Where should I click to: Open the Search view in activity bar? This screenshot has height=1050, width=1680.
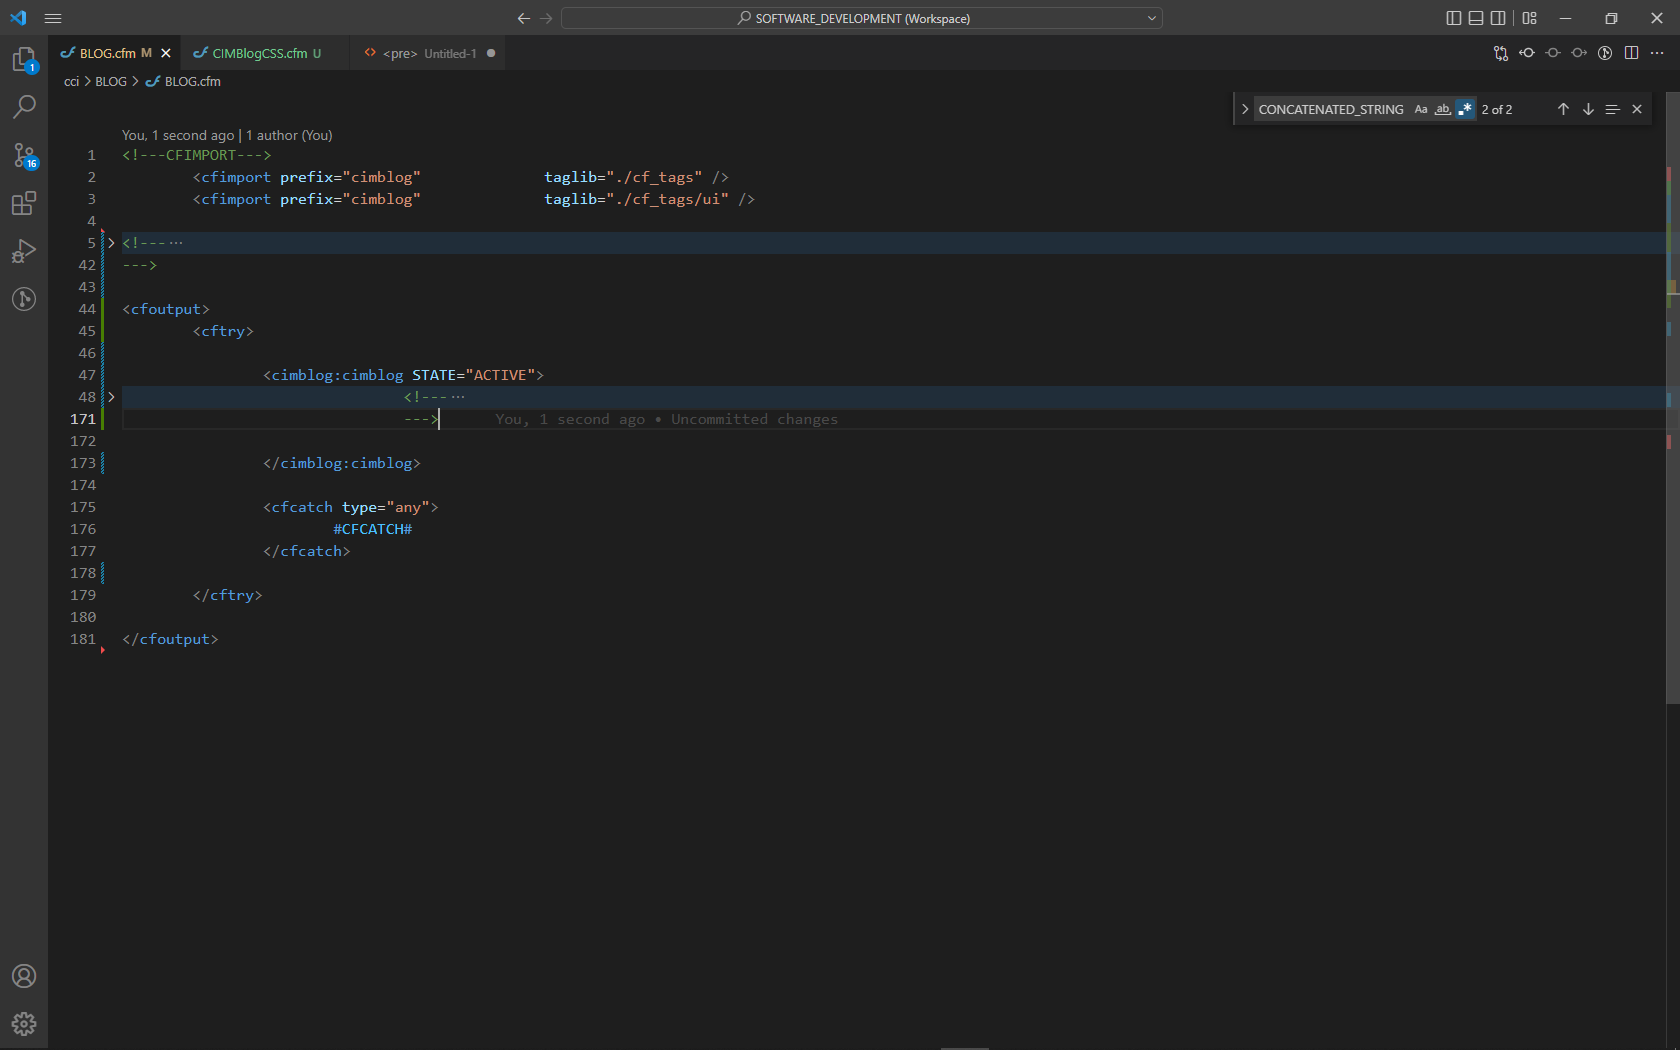[24, 106]
